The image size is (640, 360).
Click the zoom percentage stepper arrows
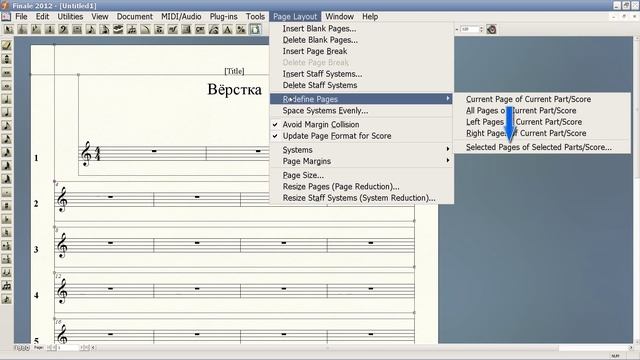tap(481, 29)
